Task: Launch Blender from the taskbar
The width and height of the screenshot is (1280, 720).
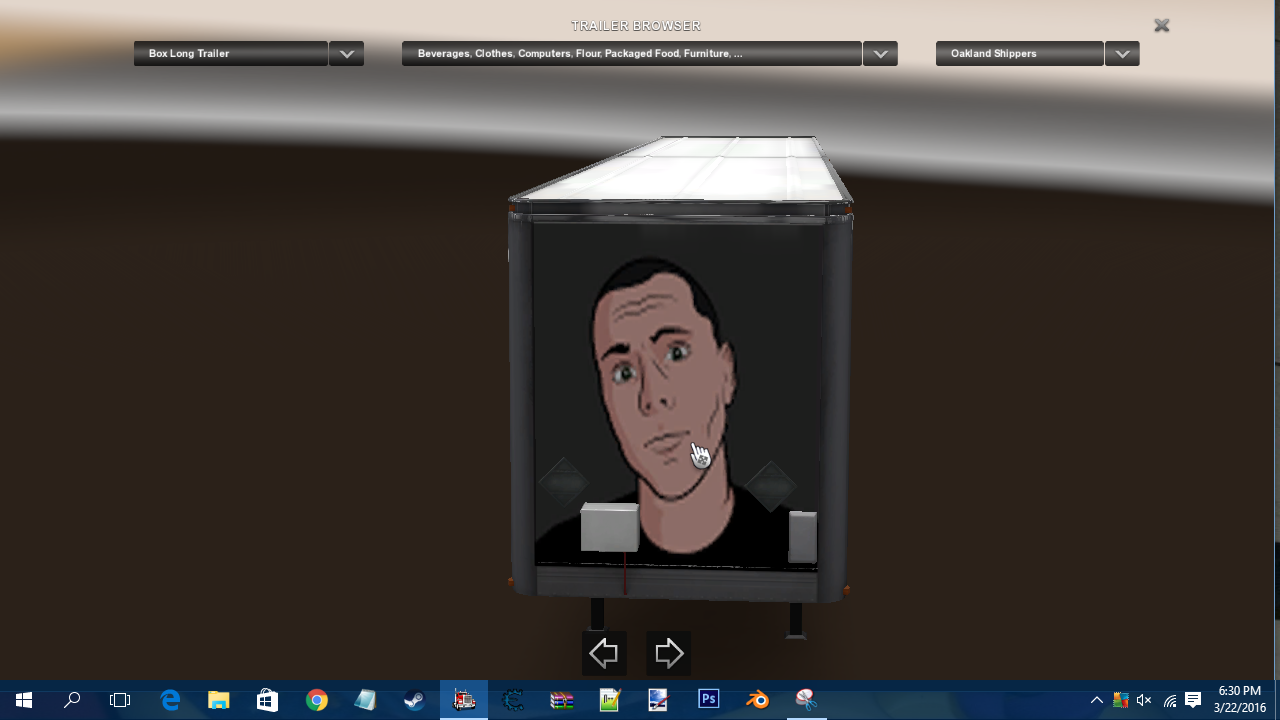Action: tap(758, 700)
